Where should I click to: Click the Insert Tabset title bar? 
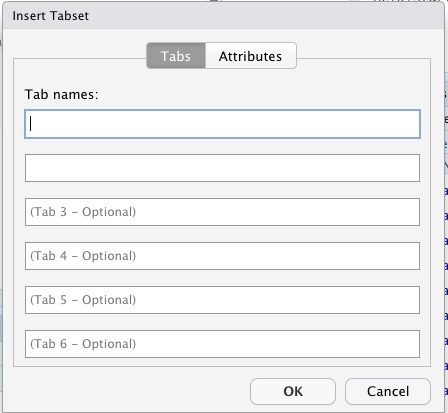click(223, 16)
